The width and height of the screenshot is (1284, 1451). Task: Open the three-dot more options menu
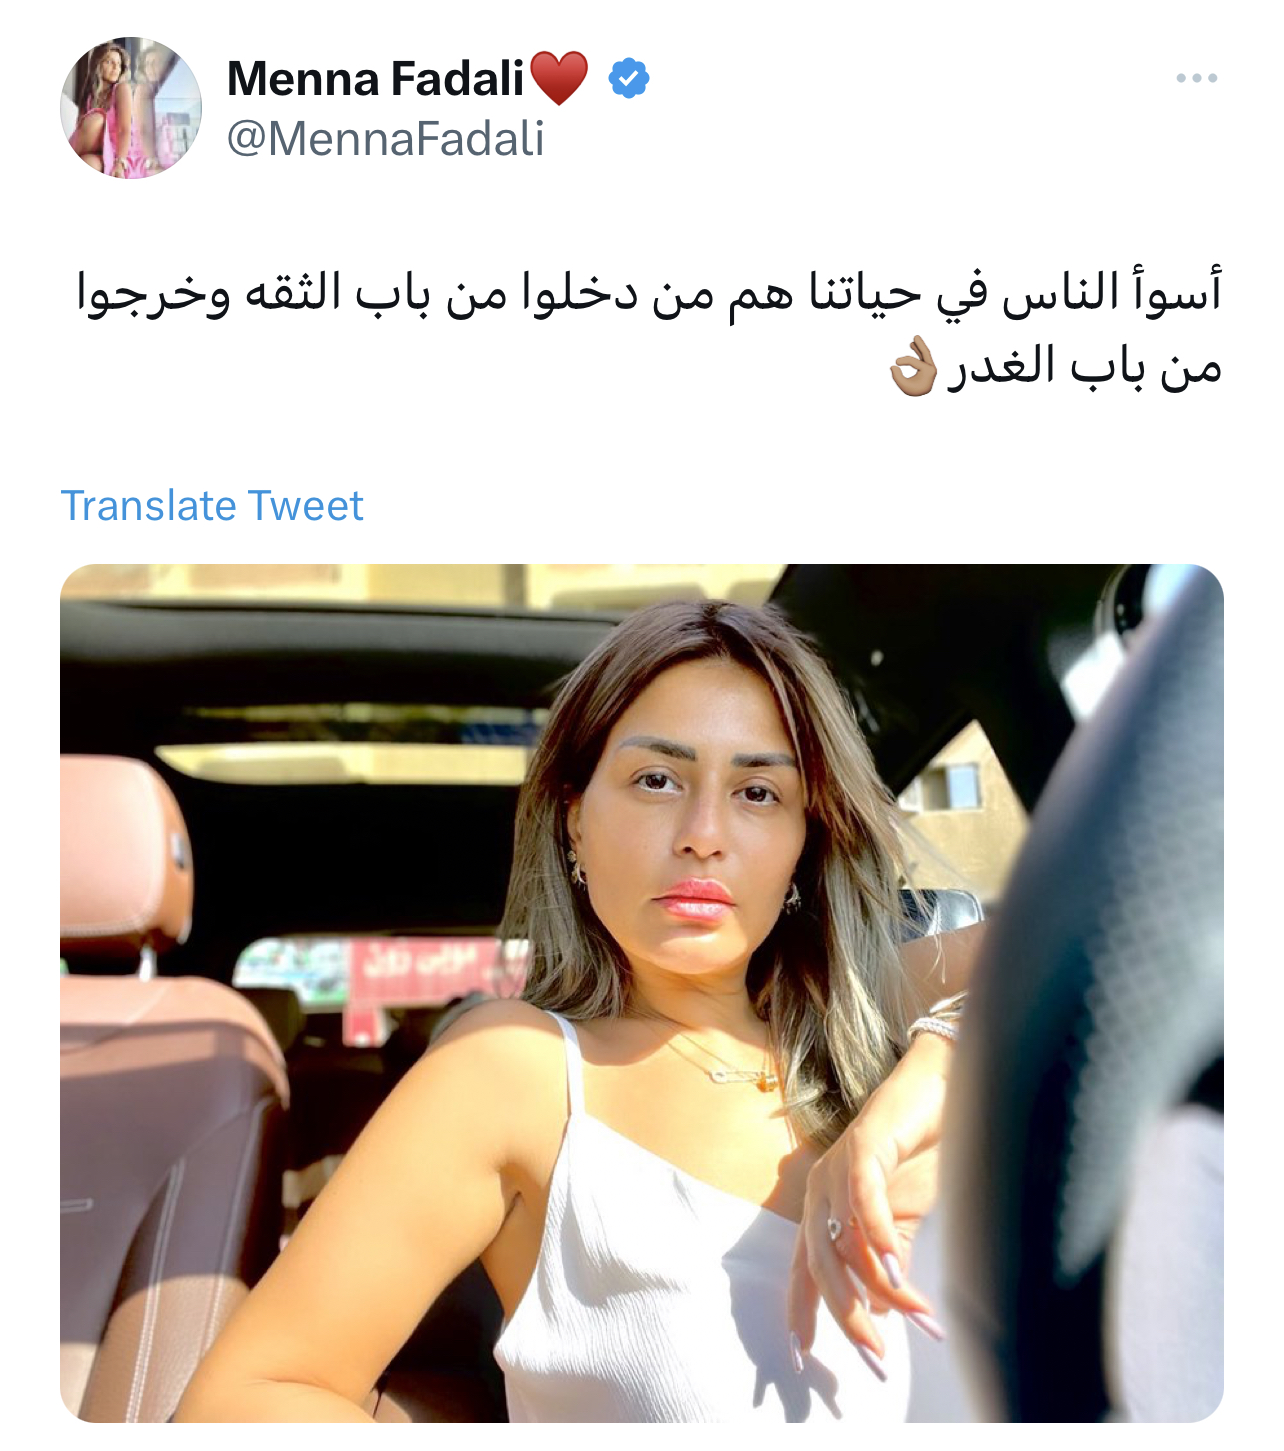point(1196,78)
